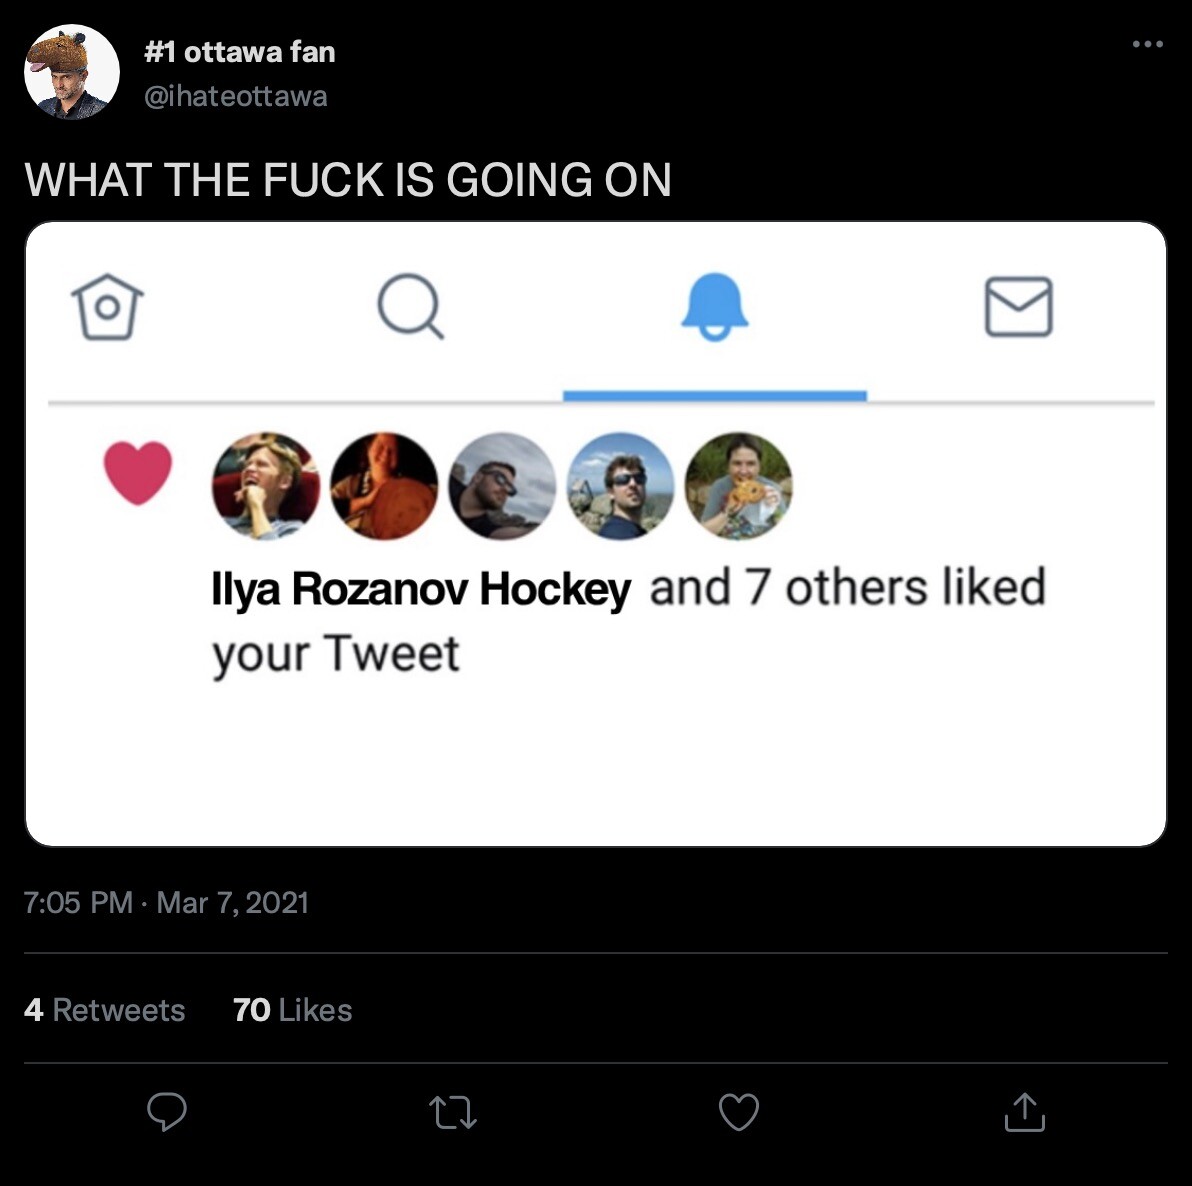Open the Notifications bell icon
The height and width of the screenshot is (1186, 1192).
(716, 309)
